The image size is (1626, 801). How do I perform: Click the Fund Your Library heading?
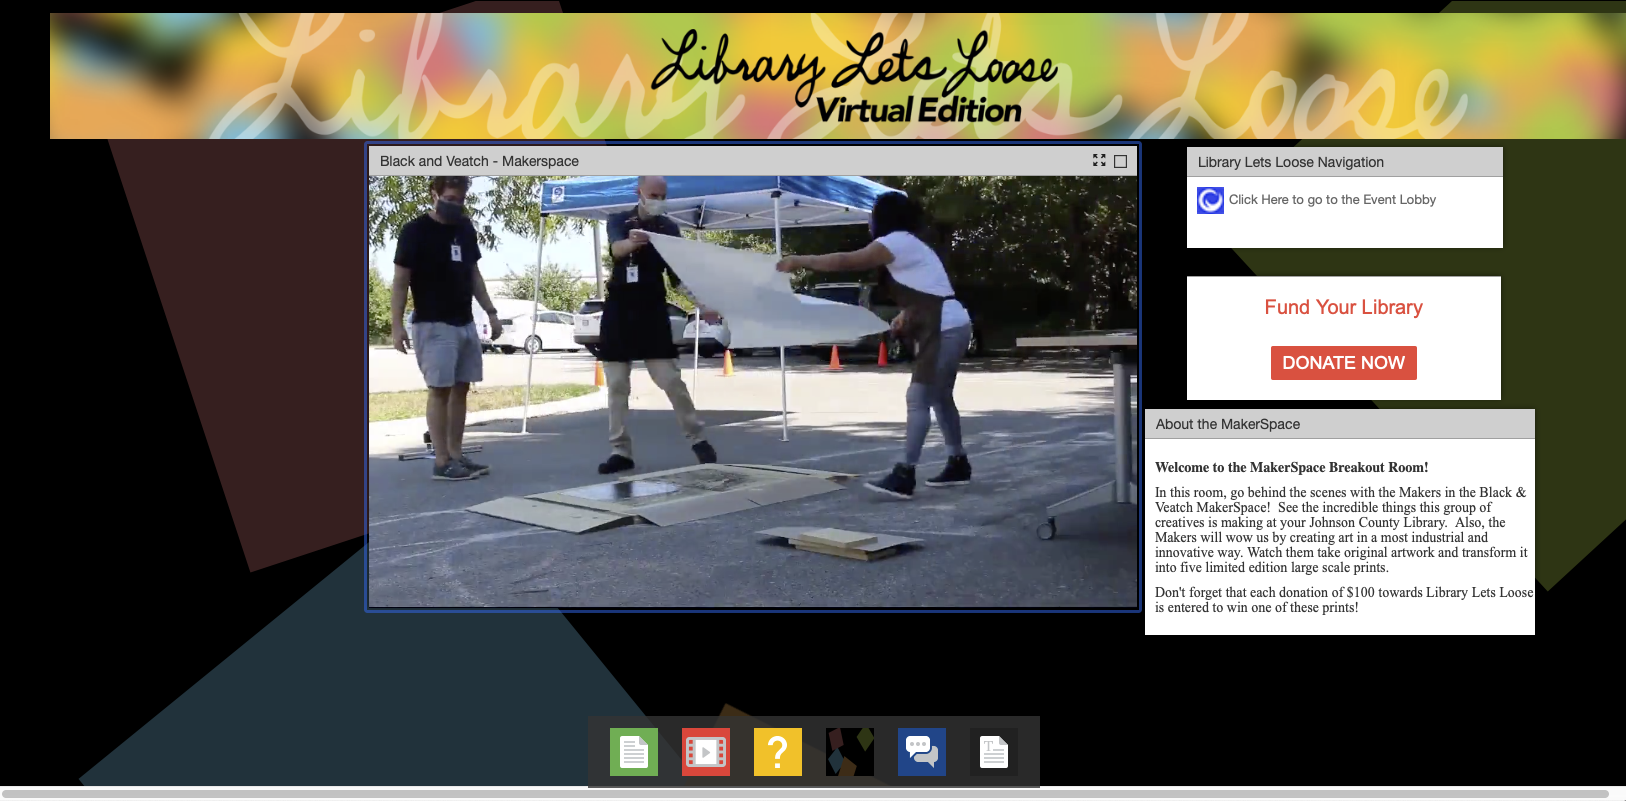(x=1343, y=307)
